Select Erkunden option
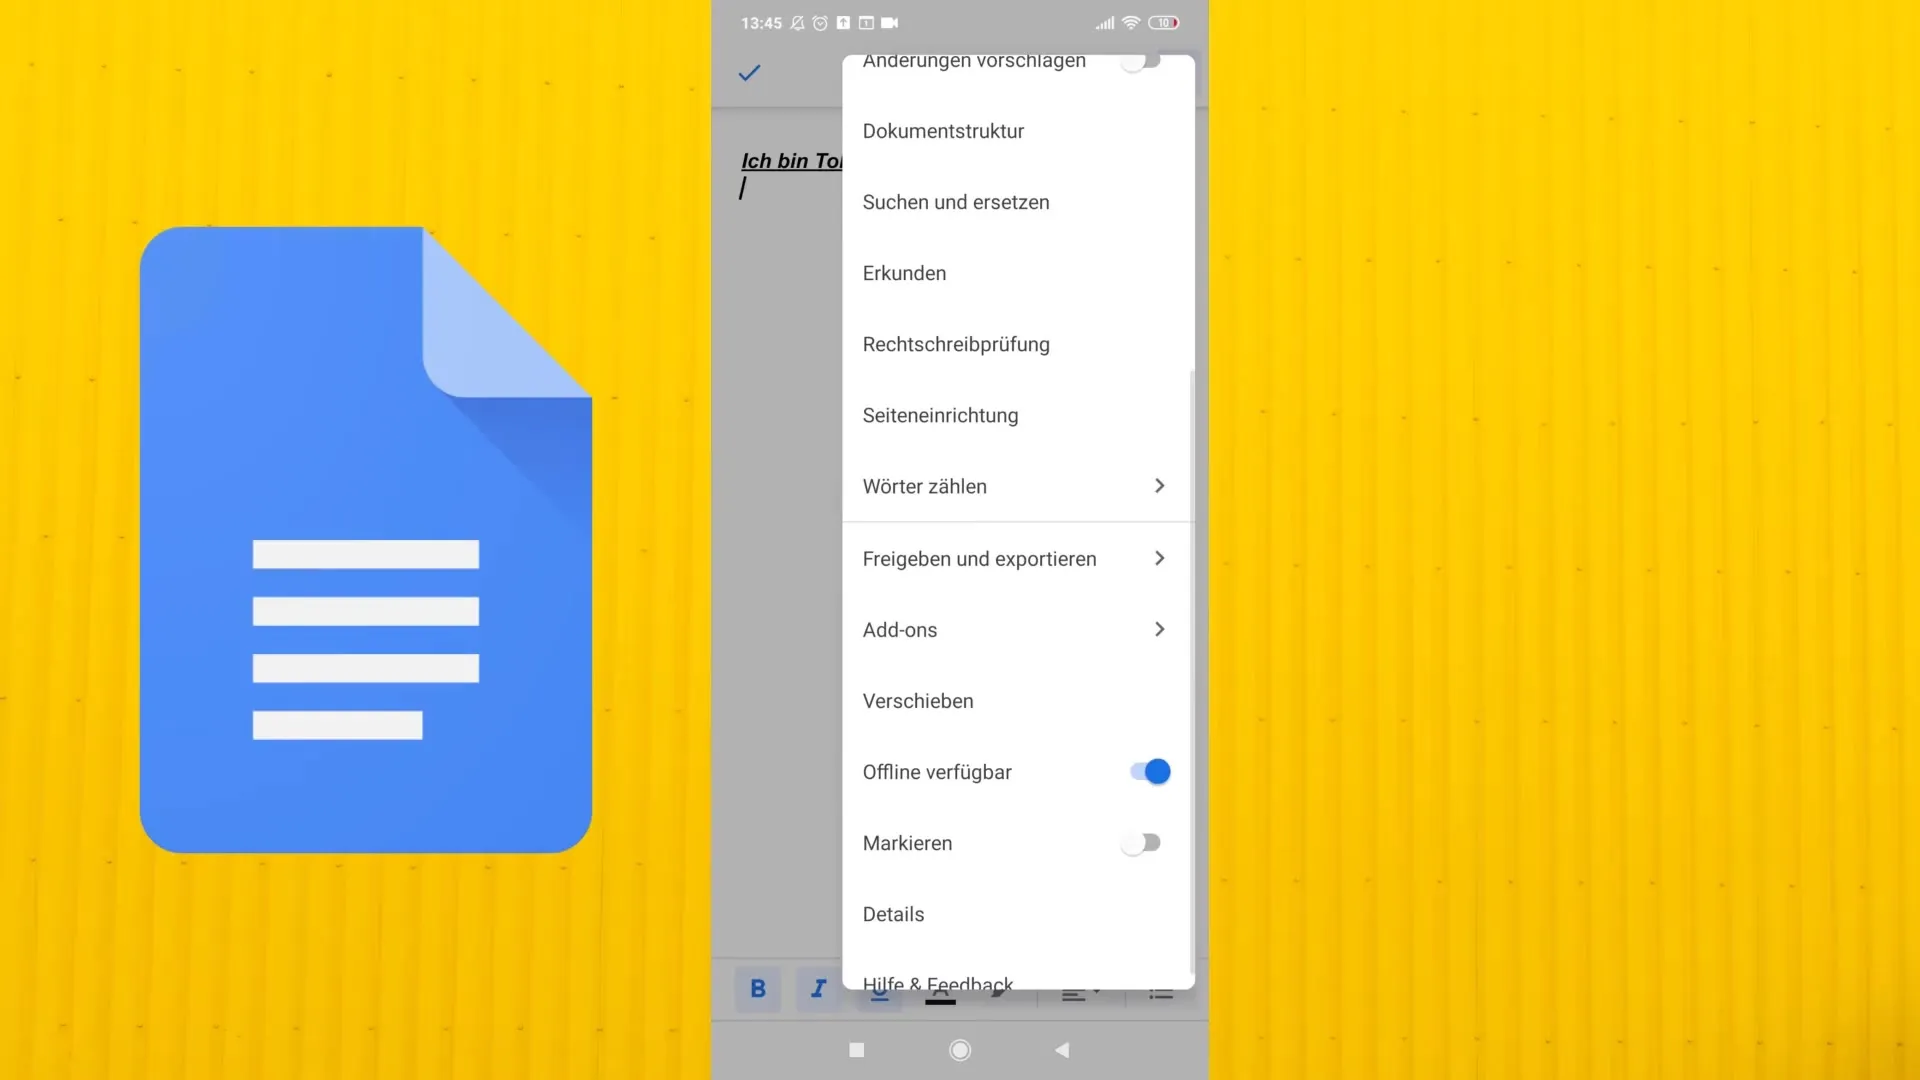The width and height of the screenshot is (1920, 1080). (905, 273)
